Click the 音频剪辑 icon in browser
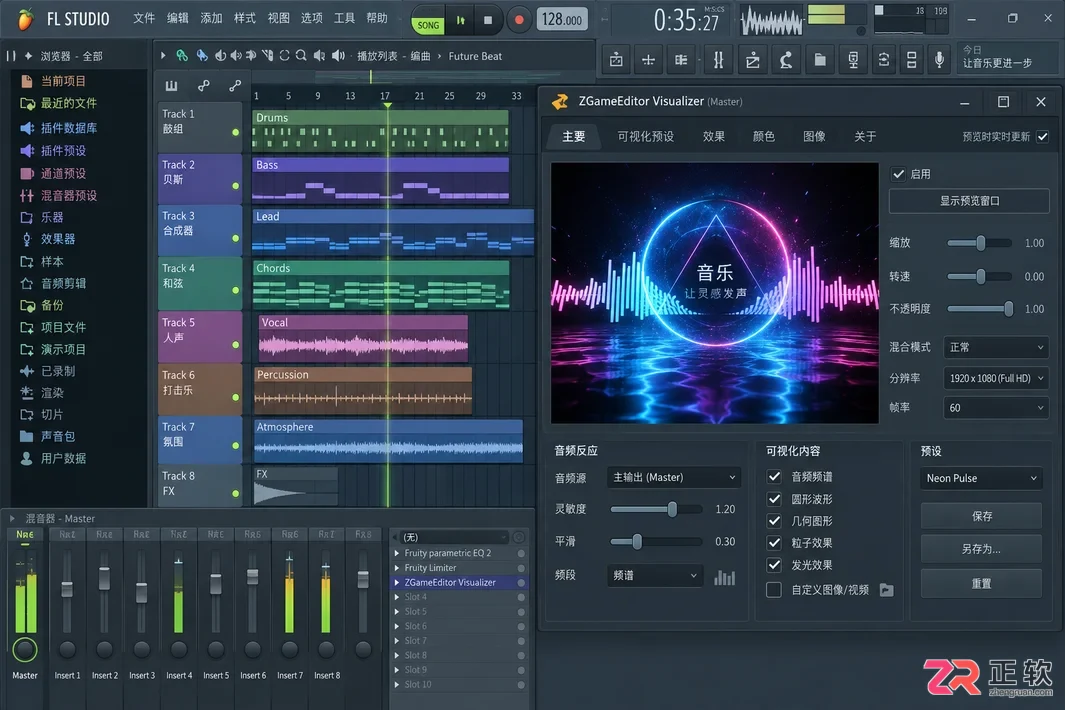Viewport: 1065px width, 710px height. point(26,283)
